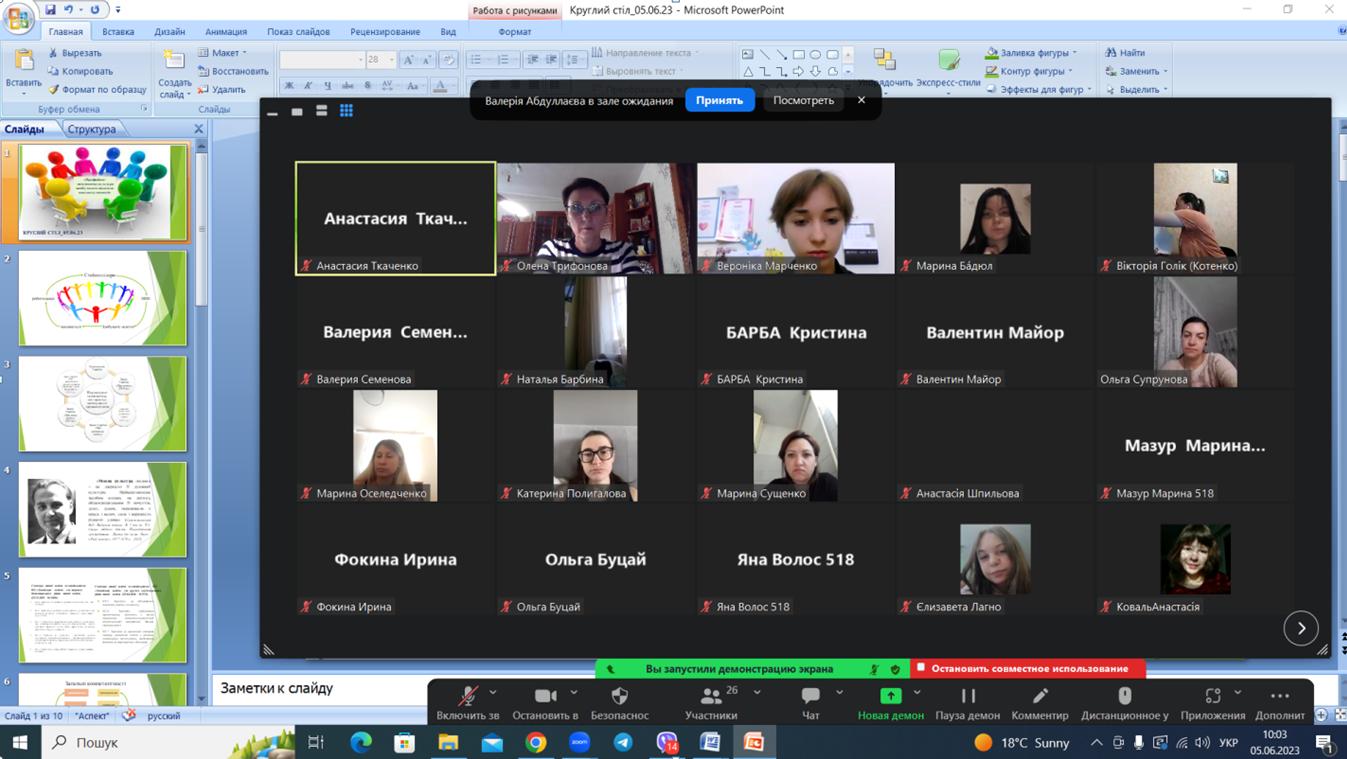The height and width of the screenshot is (759, 1347).
Task: Click the font color button
Action: click(x=440, y=87)
